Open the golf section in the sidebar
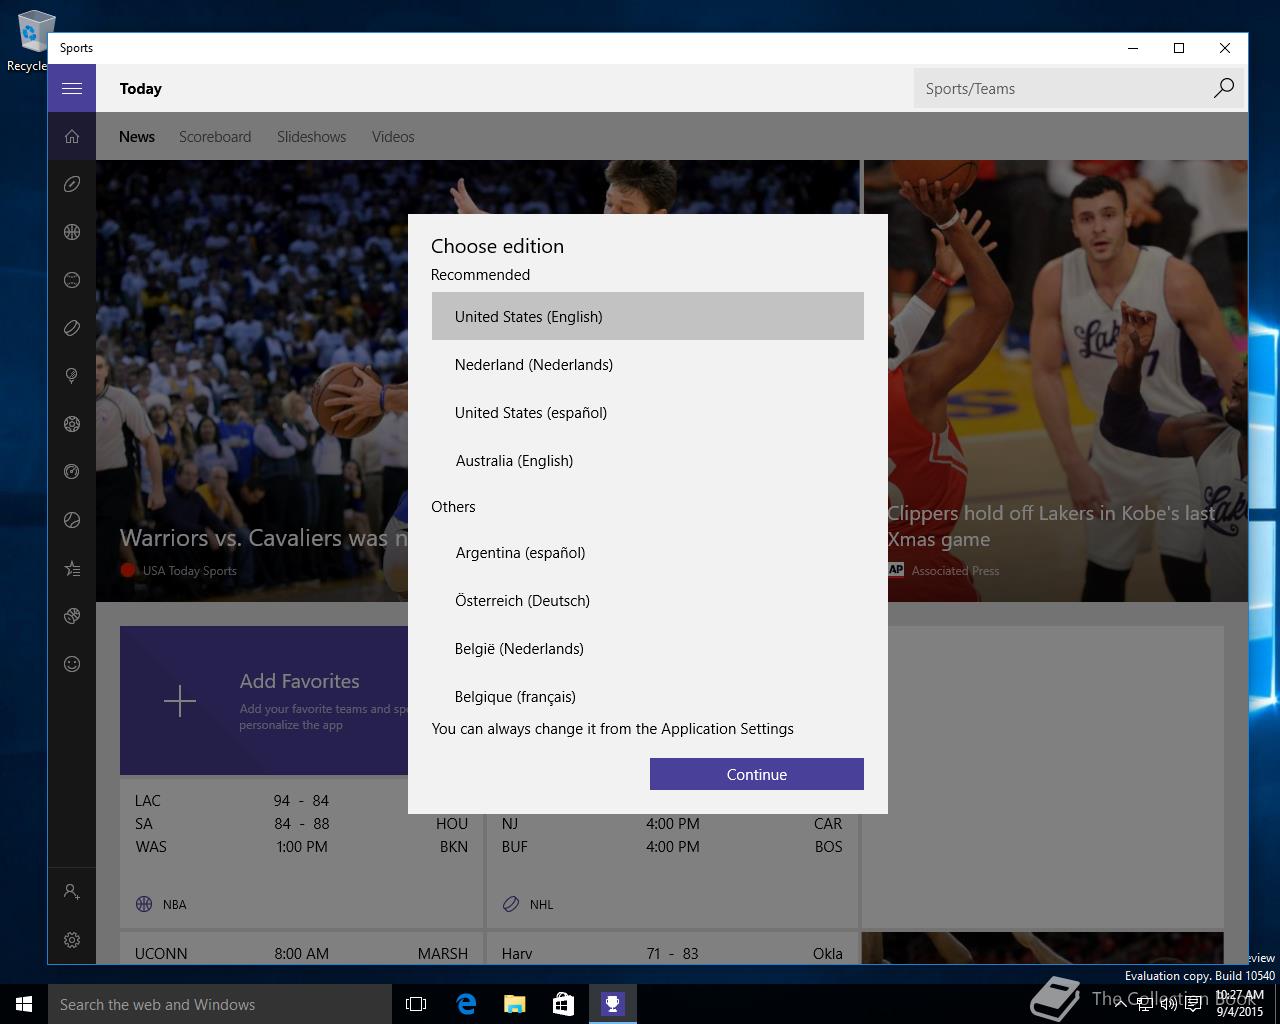1280x1024 pixels. coord(72,376)
